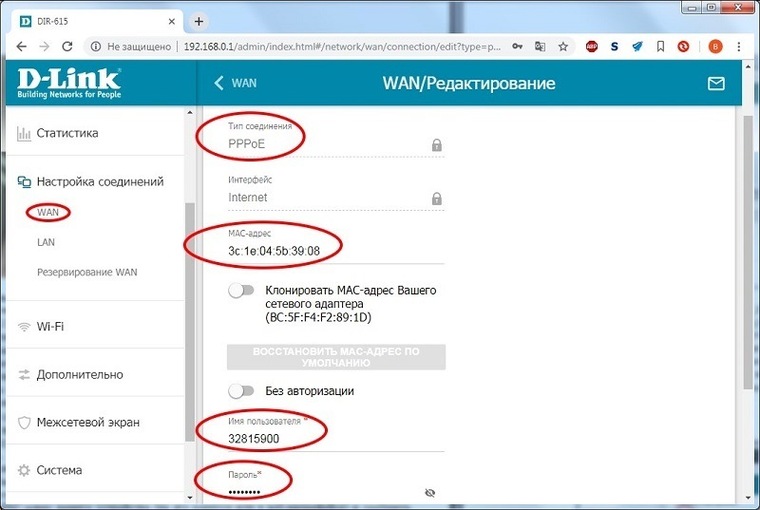
Task: Open 'Резервирование WAN' in the sidebar
Action: click(87, 272)
